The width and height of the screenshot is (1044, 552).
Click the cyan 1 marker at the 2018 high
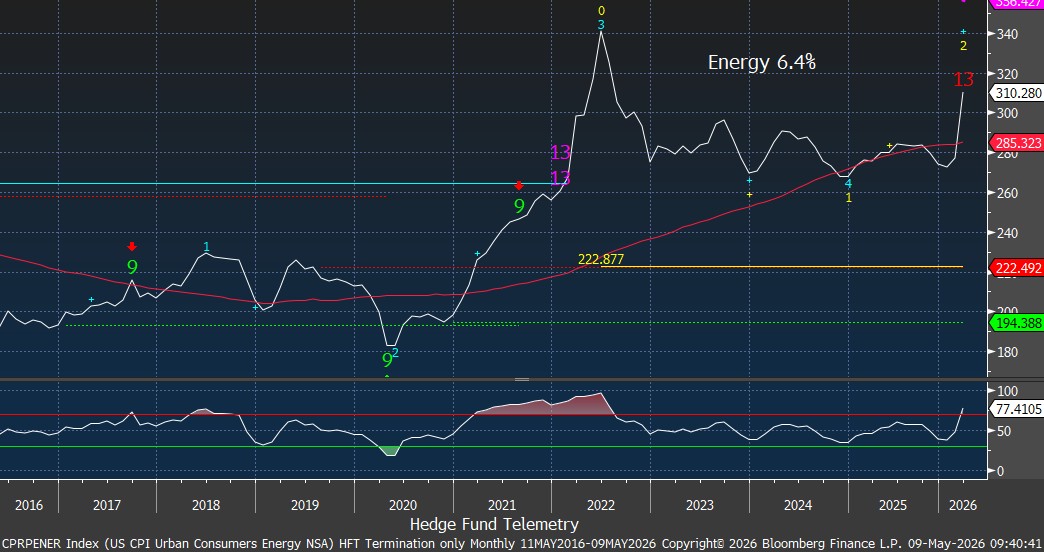pos(206,247)
